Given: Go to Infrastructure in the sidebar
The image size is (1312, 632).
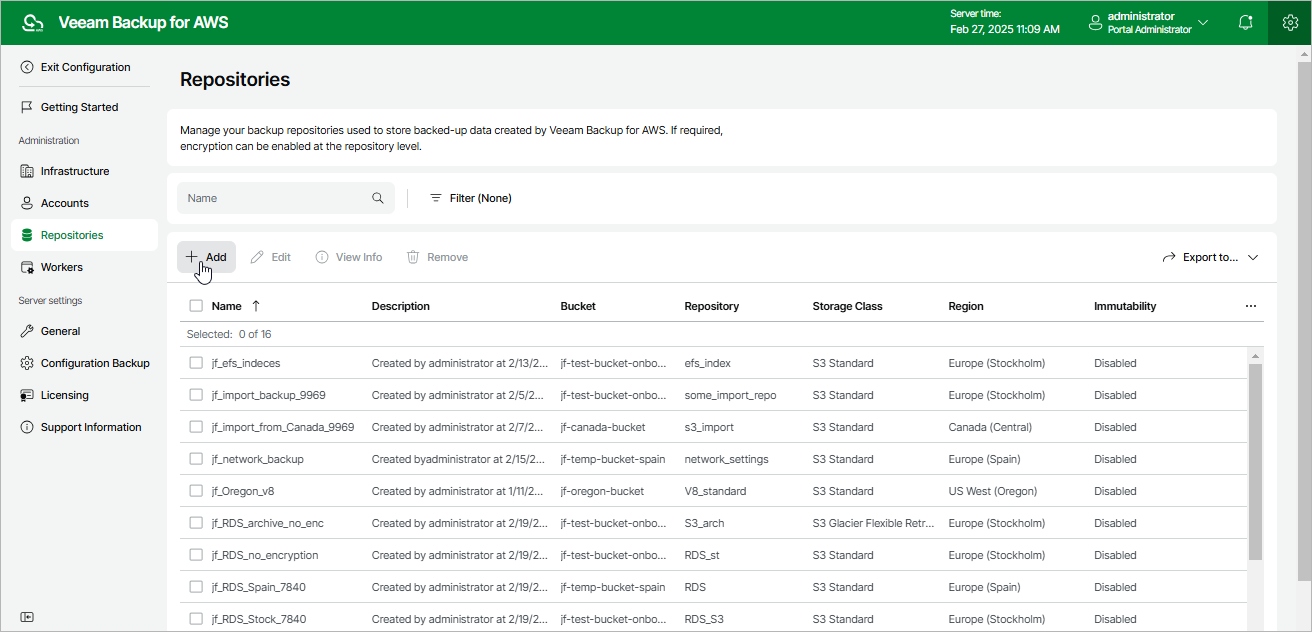Looking at the screenshot, I should pos(75,171).
